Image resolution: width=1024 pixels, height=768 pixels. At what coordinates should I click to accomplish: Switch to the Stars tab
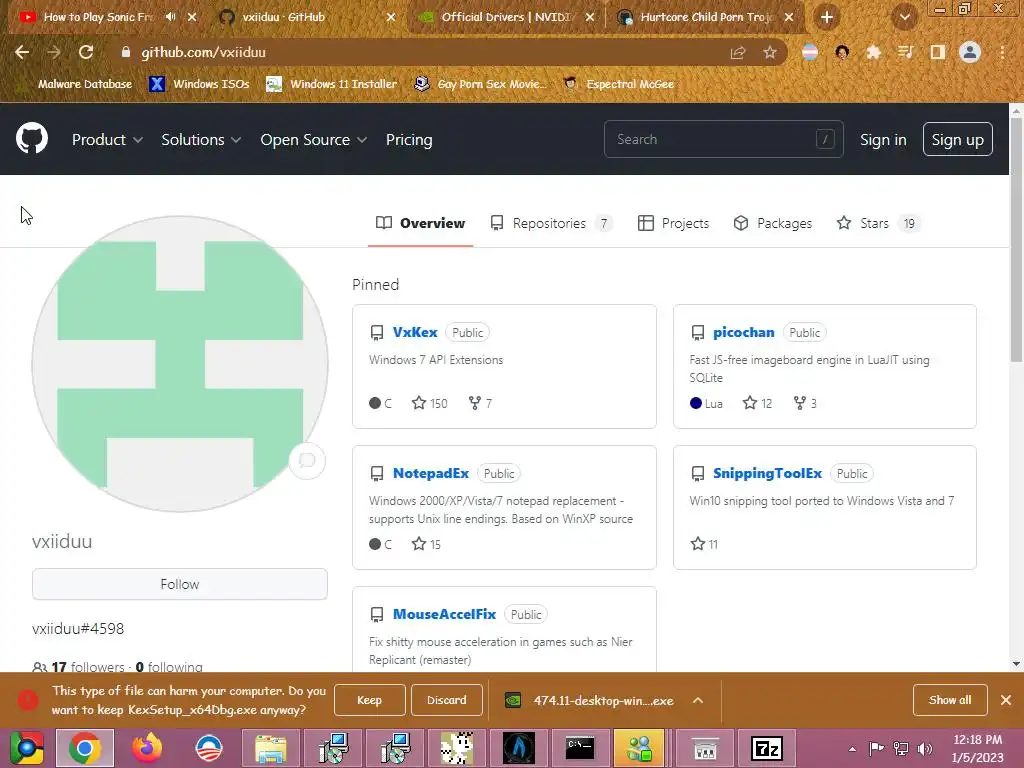pos(877,223)
